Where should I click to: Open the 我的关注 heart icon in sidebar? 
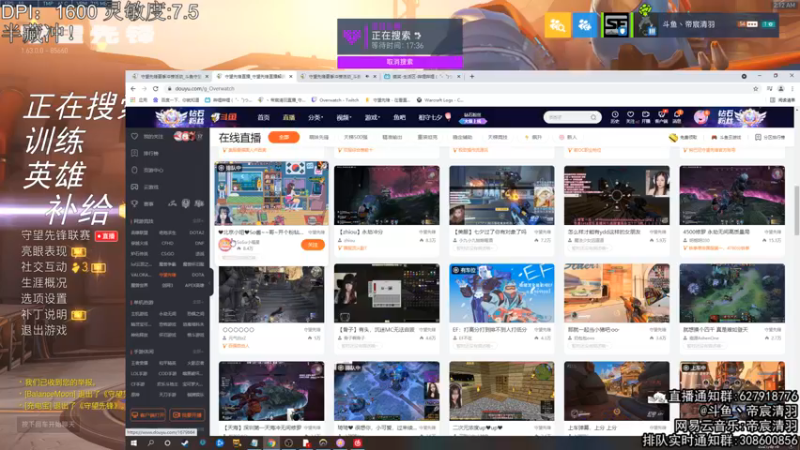tap(135, 137)
